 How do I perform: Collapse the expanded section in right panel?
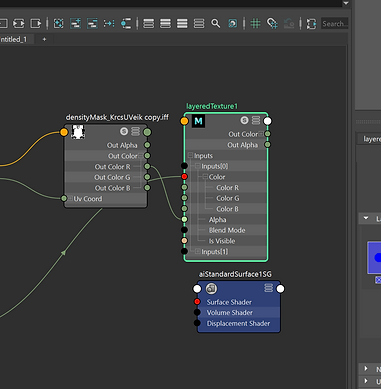tap(366, 219)
